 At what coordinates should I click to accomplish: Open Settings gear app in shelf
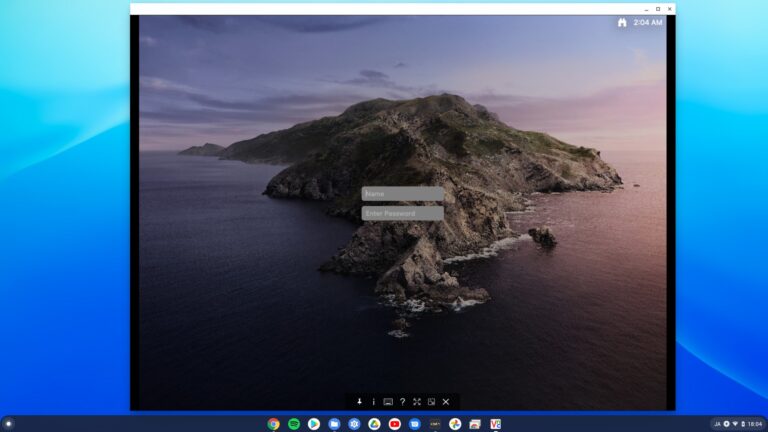(x=354, y=424)
